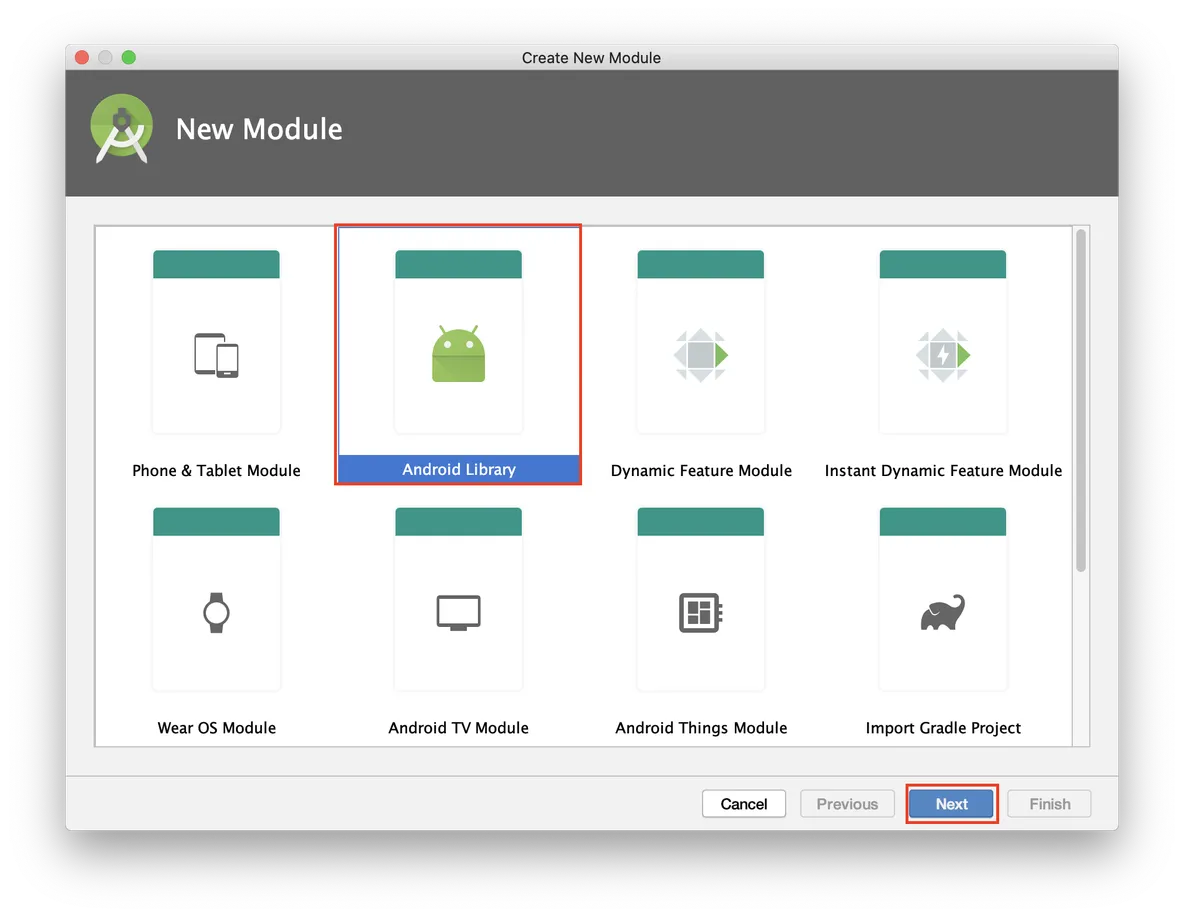1184x917 pixels.
Task: Close the Create New Module window
Action: [82, 57]
